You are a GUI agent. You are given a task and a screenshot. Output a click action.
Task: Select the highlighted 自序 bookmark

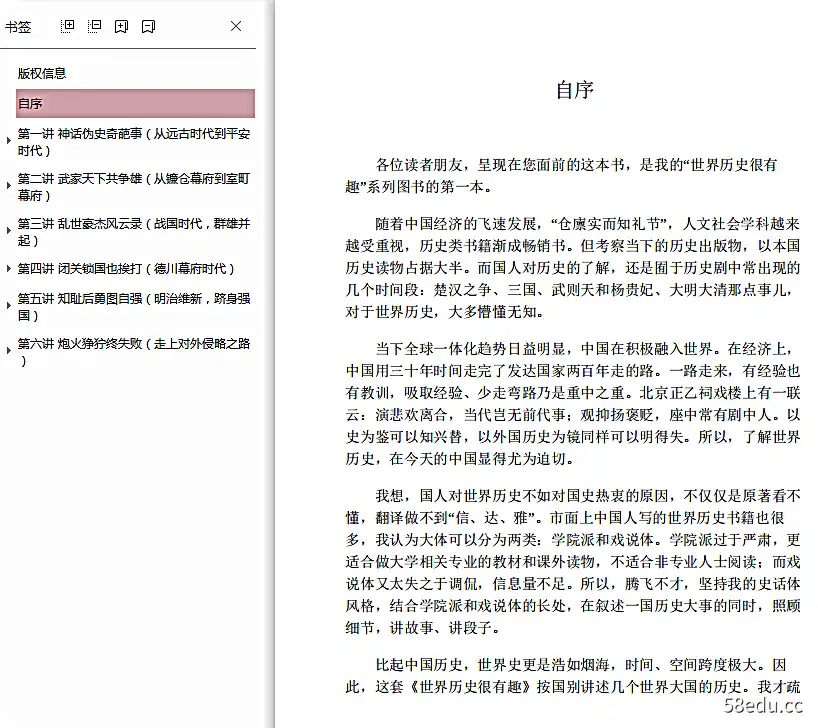[136, 103]
